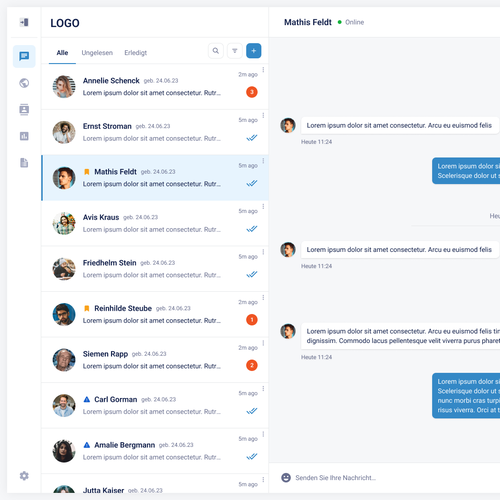Image resolution: width=500 pixels, height=500 pixels.
Task: Open the globe icon in sidebar
Action: (24, 83)
